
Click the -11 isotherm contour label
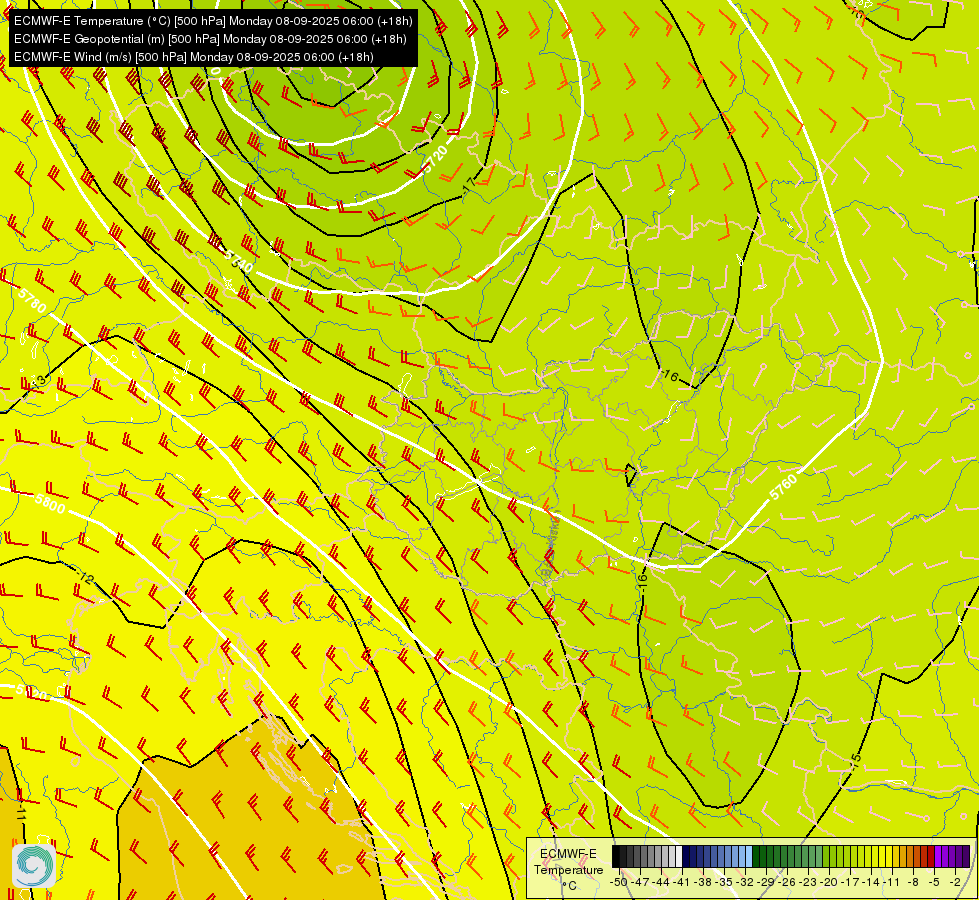20,812
